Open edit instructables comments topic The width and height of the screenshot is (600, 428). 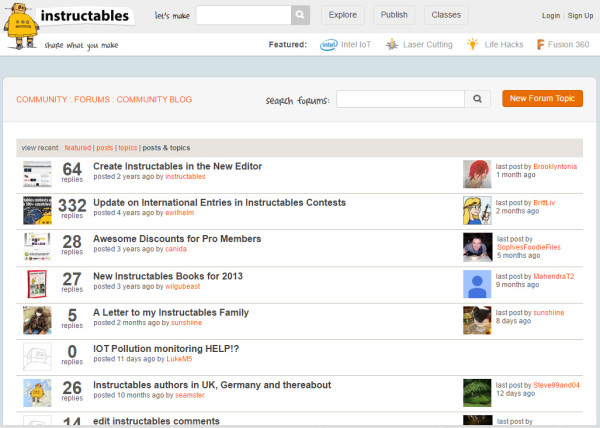[x=157, y=421]
